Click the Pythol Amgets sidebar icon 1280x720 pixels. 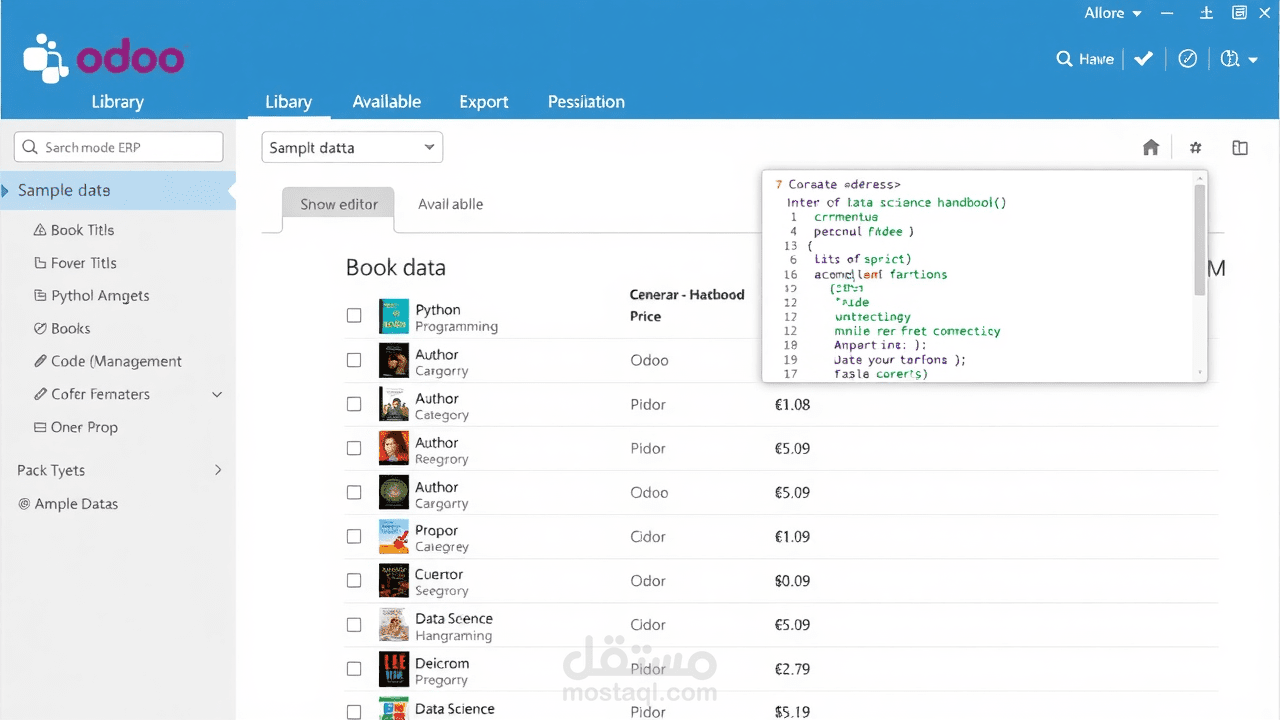(x=40, y=296)
